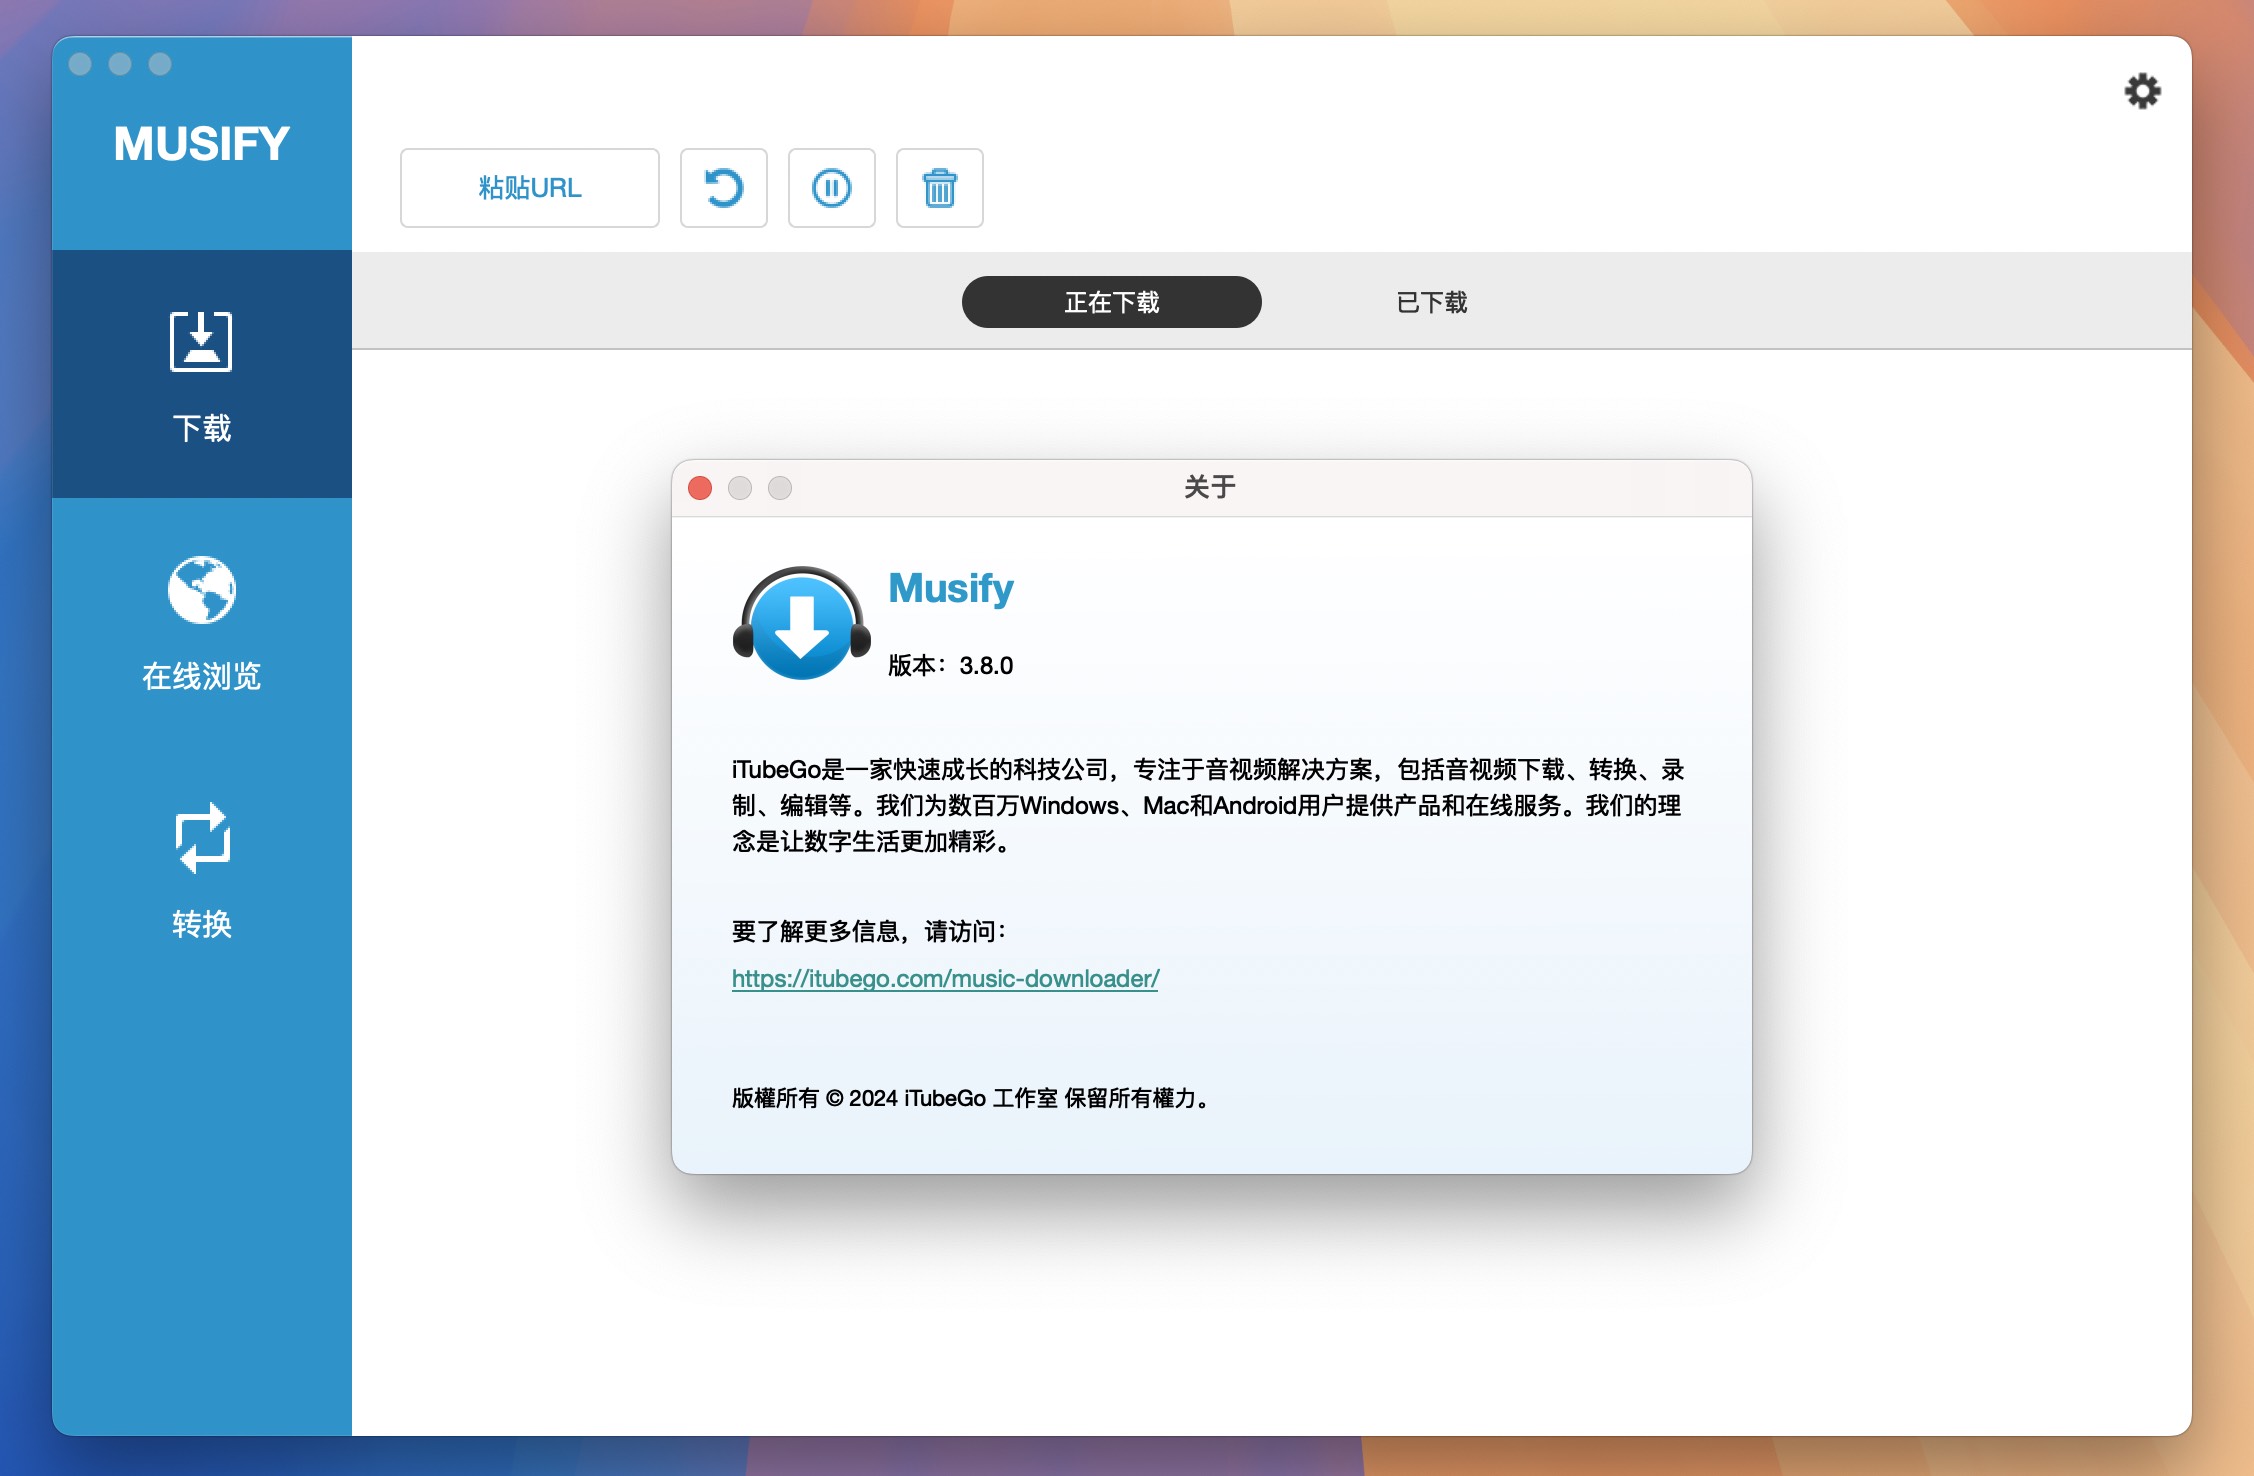This screenshot has height=1476, width=2254.
Task: Open the settings gear icon
Action: pos(2142,91)
